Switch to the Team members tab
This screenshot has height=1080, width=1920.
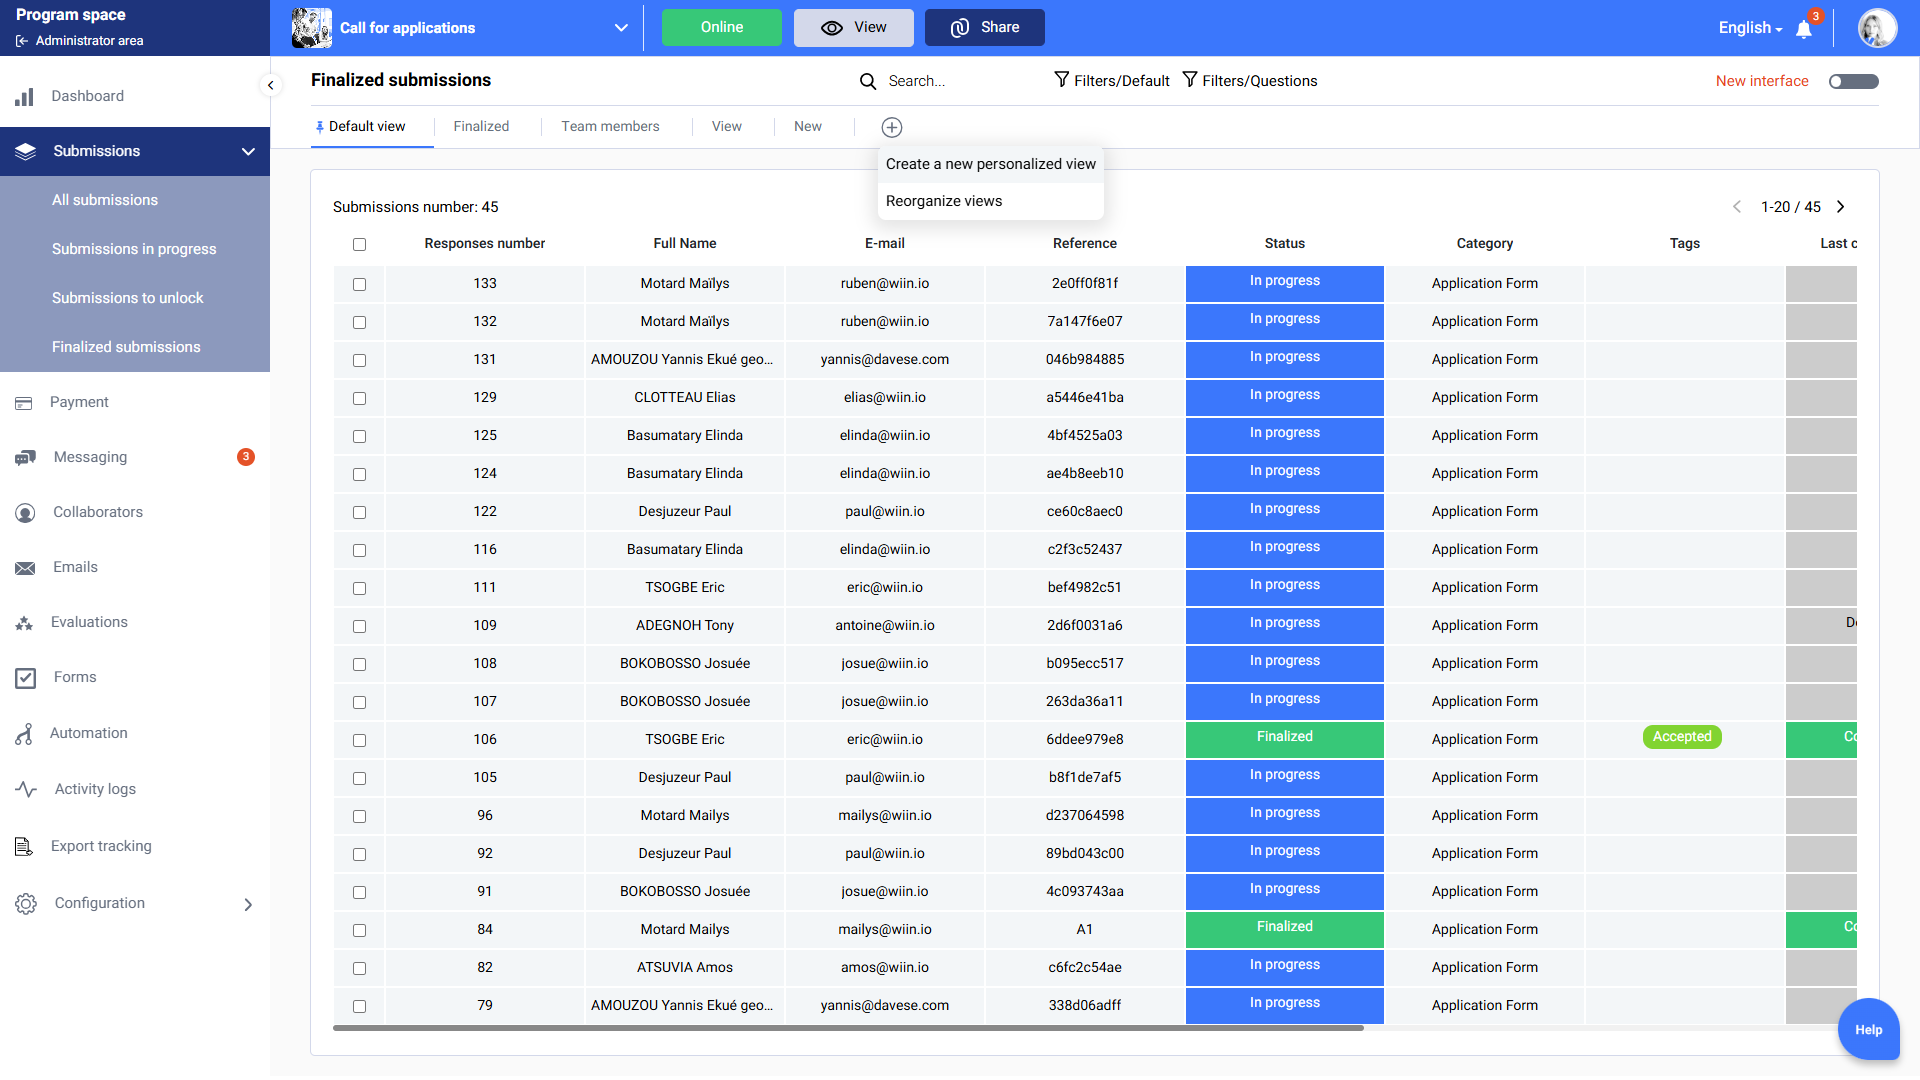click(x=610, y=127)
